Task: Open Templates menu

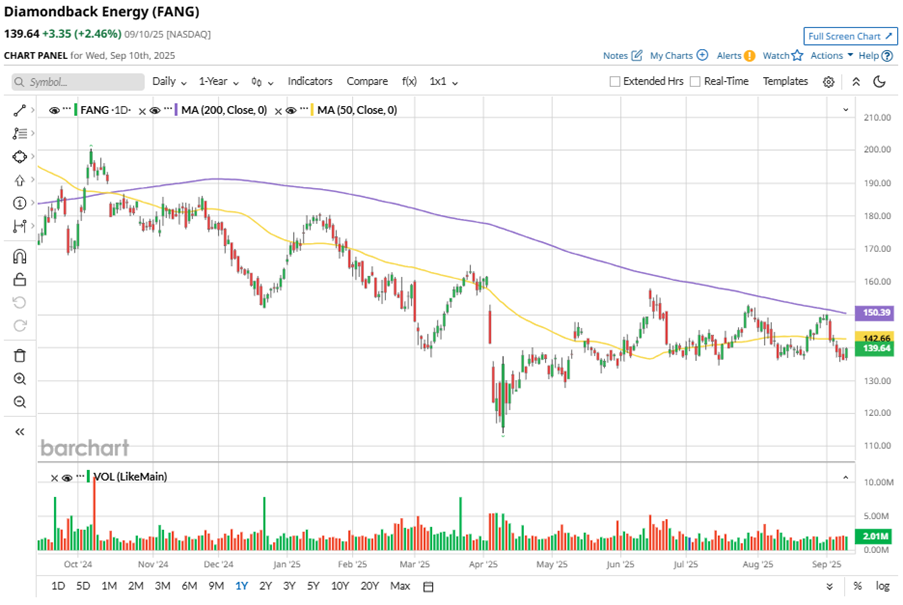Action: (786, 81)
